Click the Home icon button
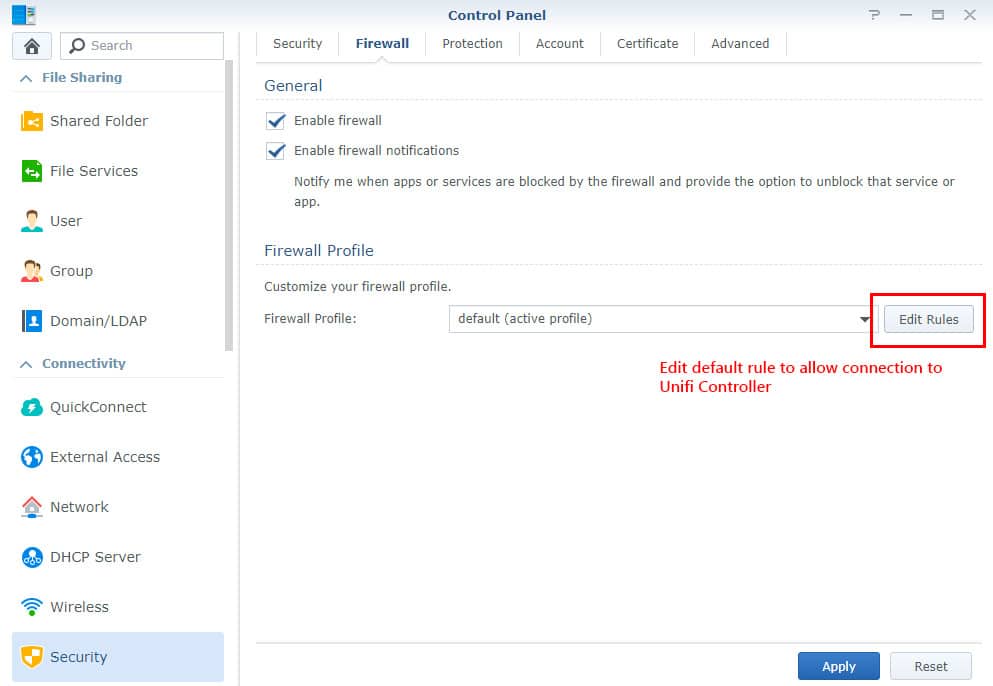Image resolution: width=993 pixels, height=686 pixels. 32,46
